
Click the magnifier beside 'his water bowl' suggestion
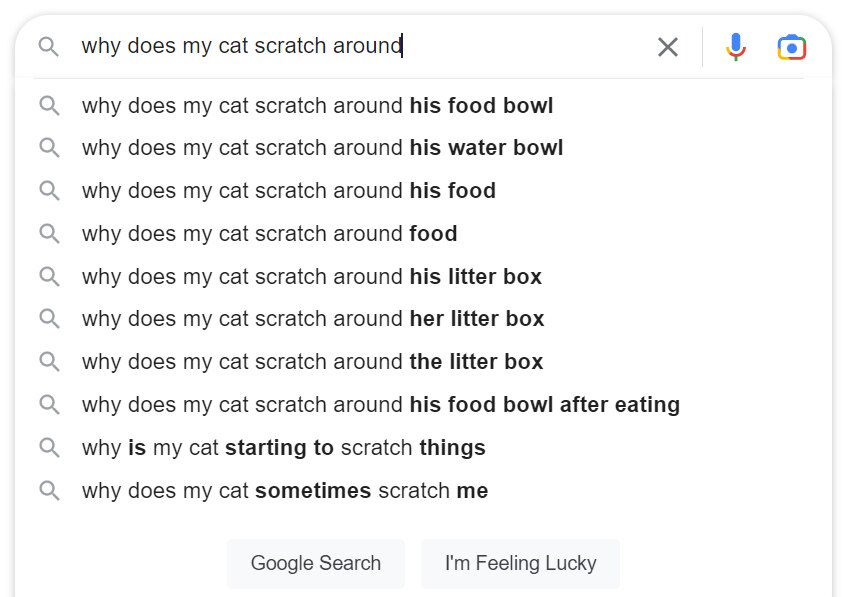coord(49,147)
